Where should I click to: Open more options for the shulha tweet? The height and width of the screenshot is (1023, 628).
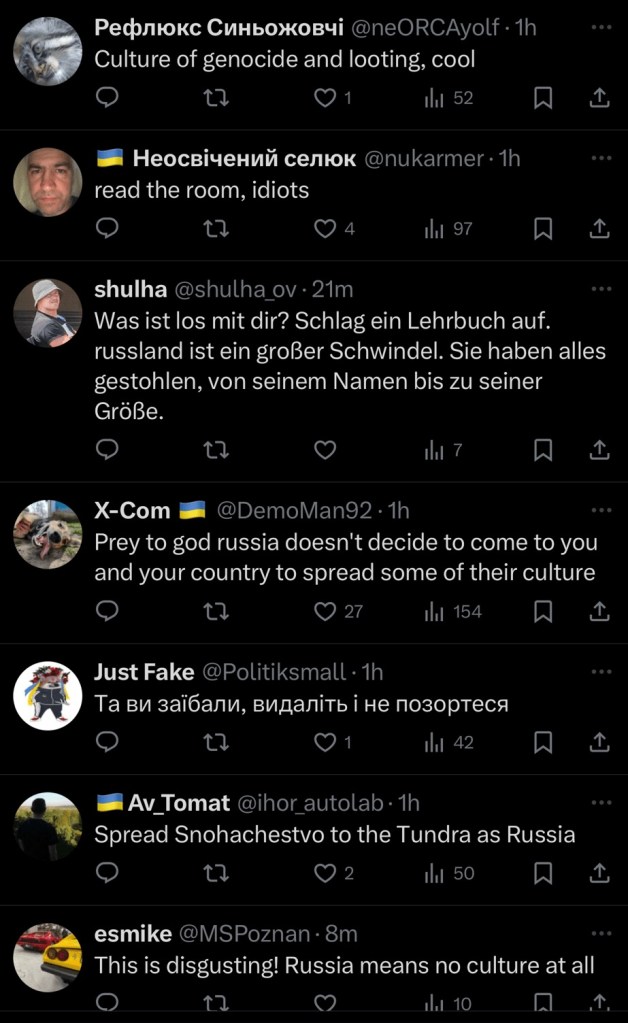(600, 289)
